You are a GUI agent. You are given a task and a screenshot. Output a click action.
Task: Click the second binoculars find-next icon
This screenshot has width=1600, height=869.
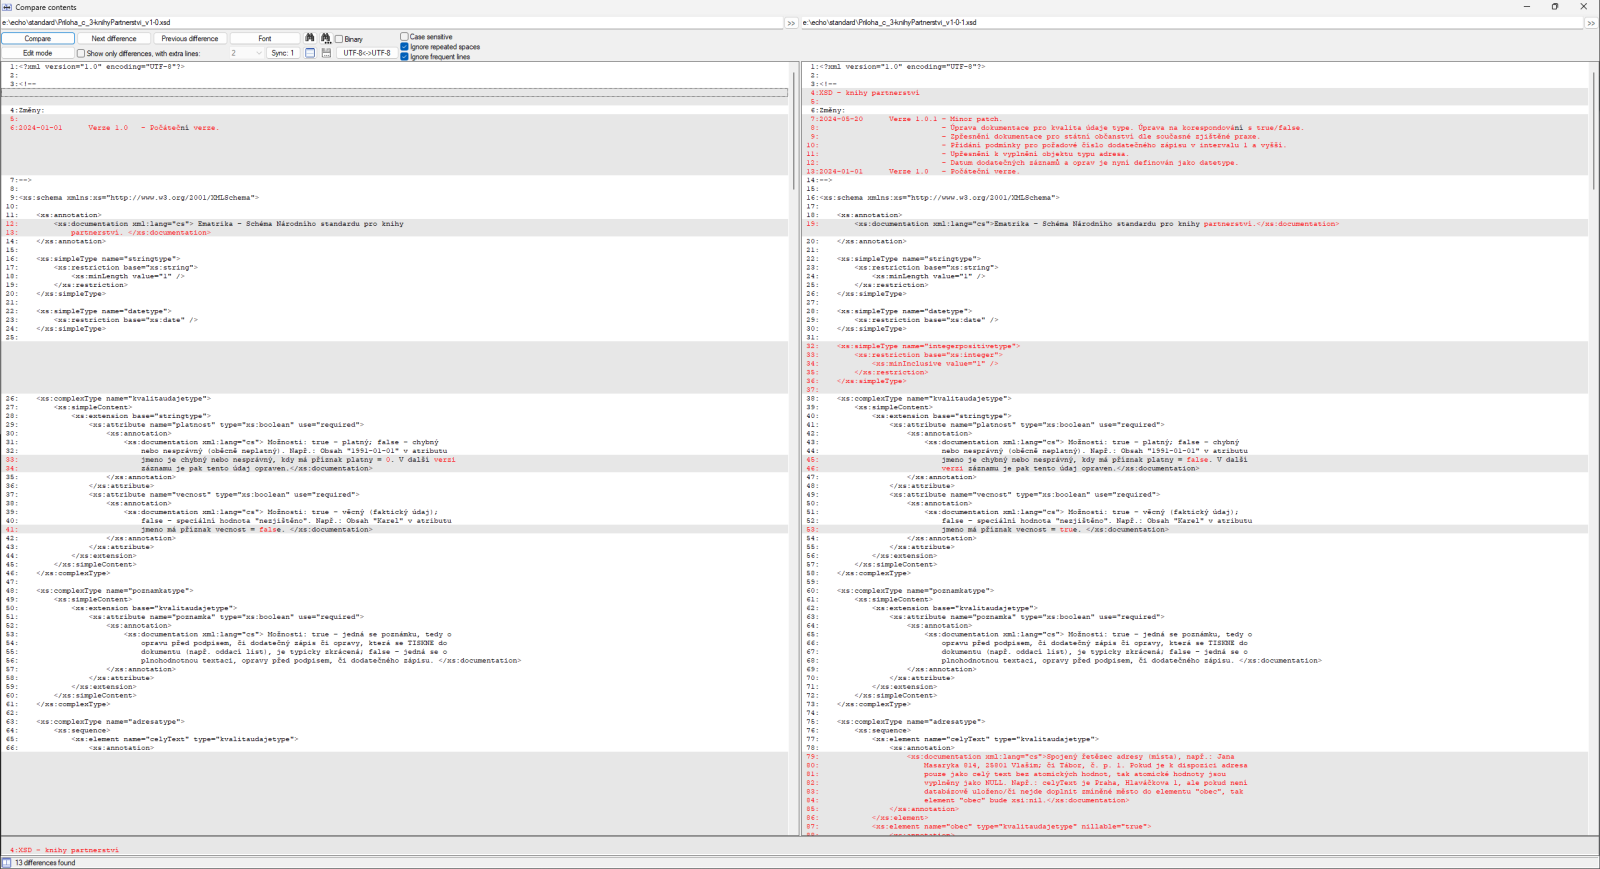(x=326, y=38)
